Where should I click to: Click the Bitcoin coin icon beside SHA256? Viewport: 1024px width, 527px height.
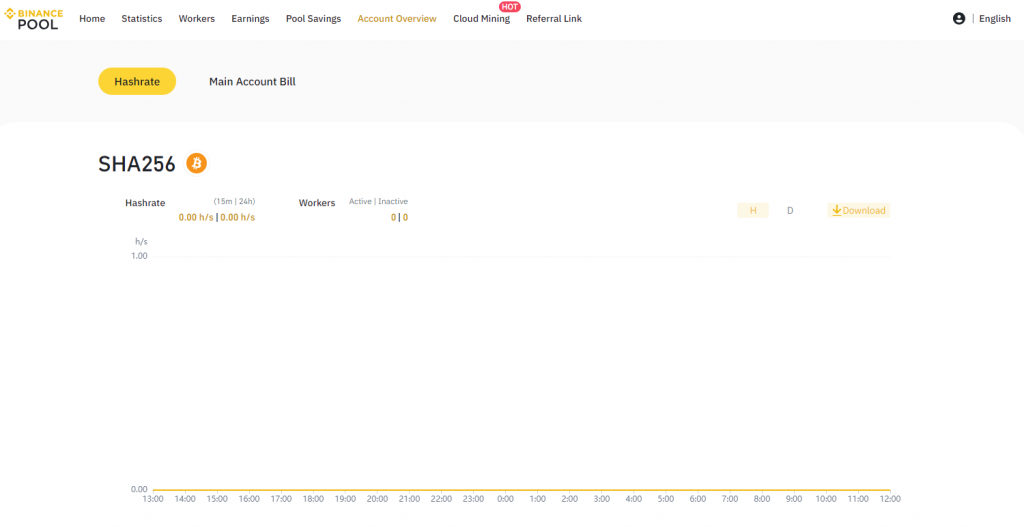tap(197, 163)
